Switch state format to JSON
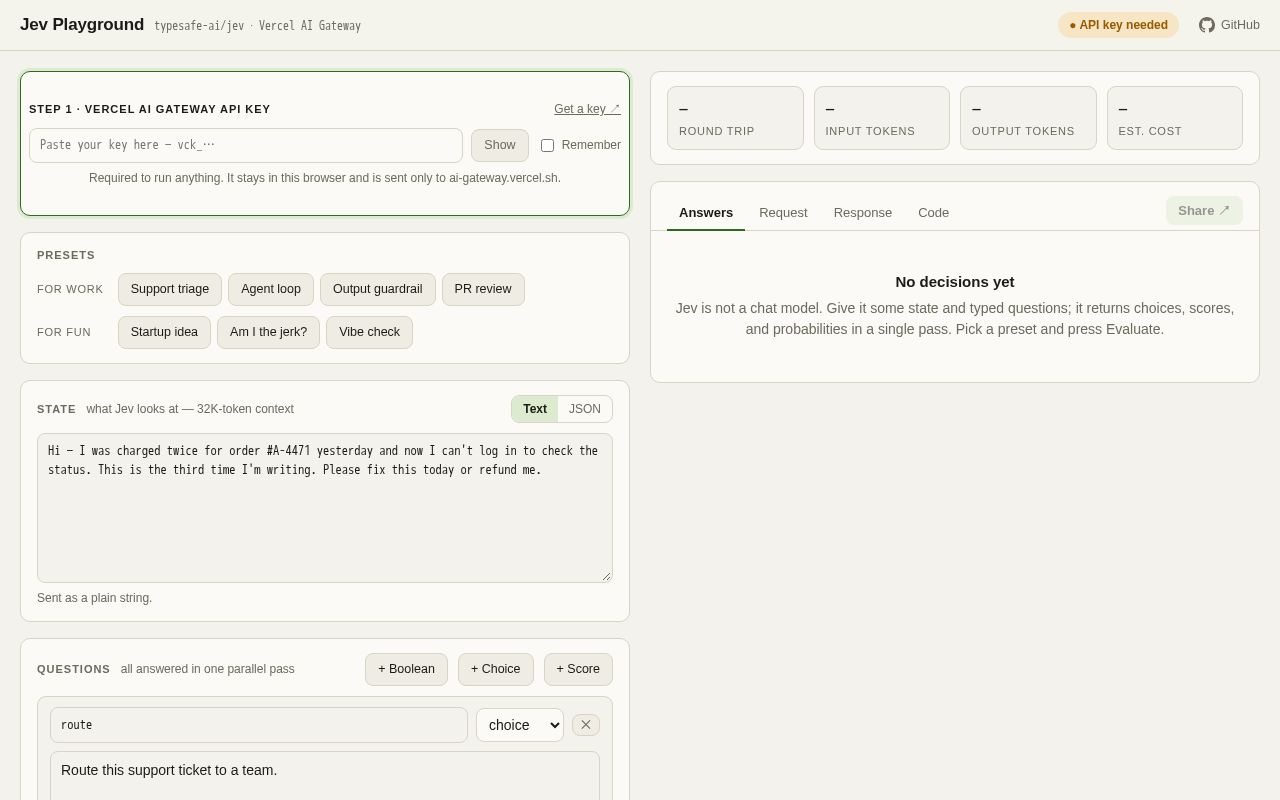1280x800 pixels. click(585, 409)
